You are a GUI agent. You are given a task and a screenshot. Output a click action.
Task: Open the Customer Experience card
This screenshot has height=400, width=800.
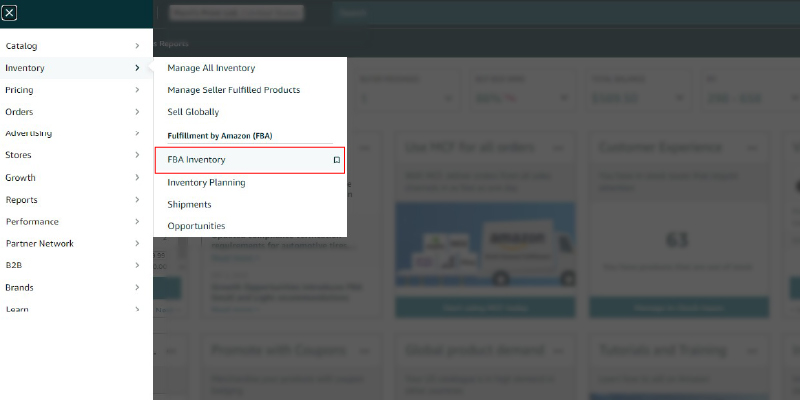tap(660, 147)
